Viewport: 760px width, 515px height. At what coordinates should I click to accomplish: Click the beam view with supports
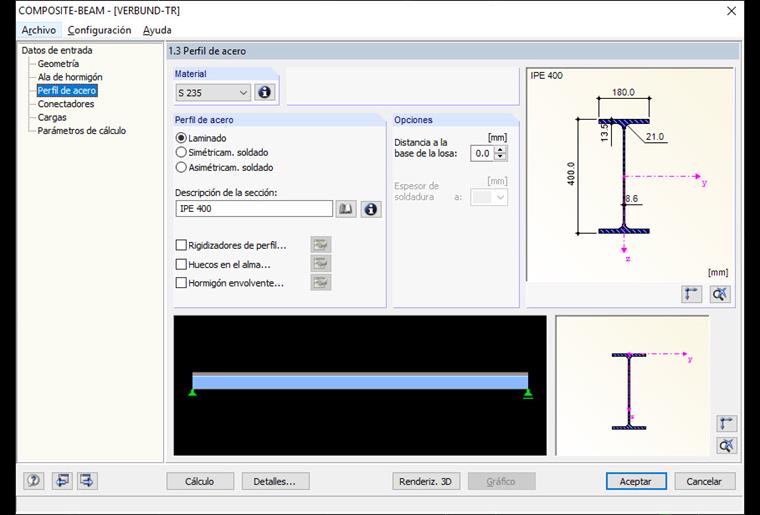tap(360, 386)
